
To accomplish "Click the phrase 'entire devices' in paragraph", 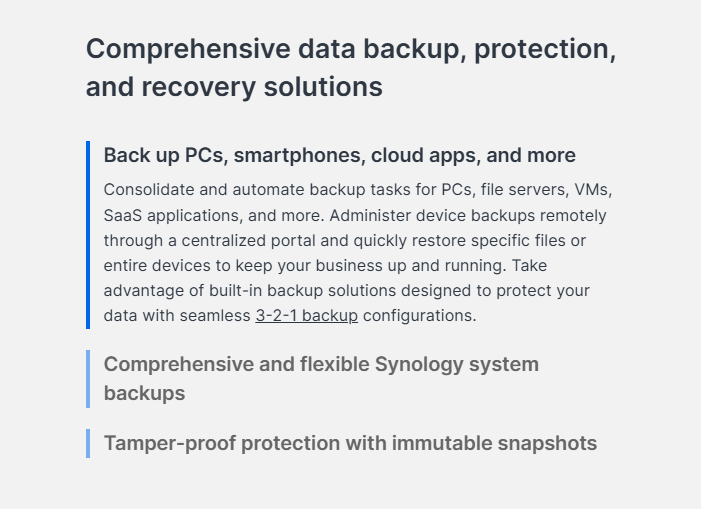I will coord(157,265).
